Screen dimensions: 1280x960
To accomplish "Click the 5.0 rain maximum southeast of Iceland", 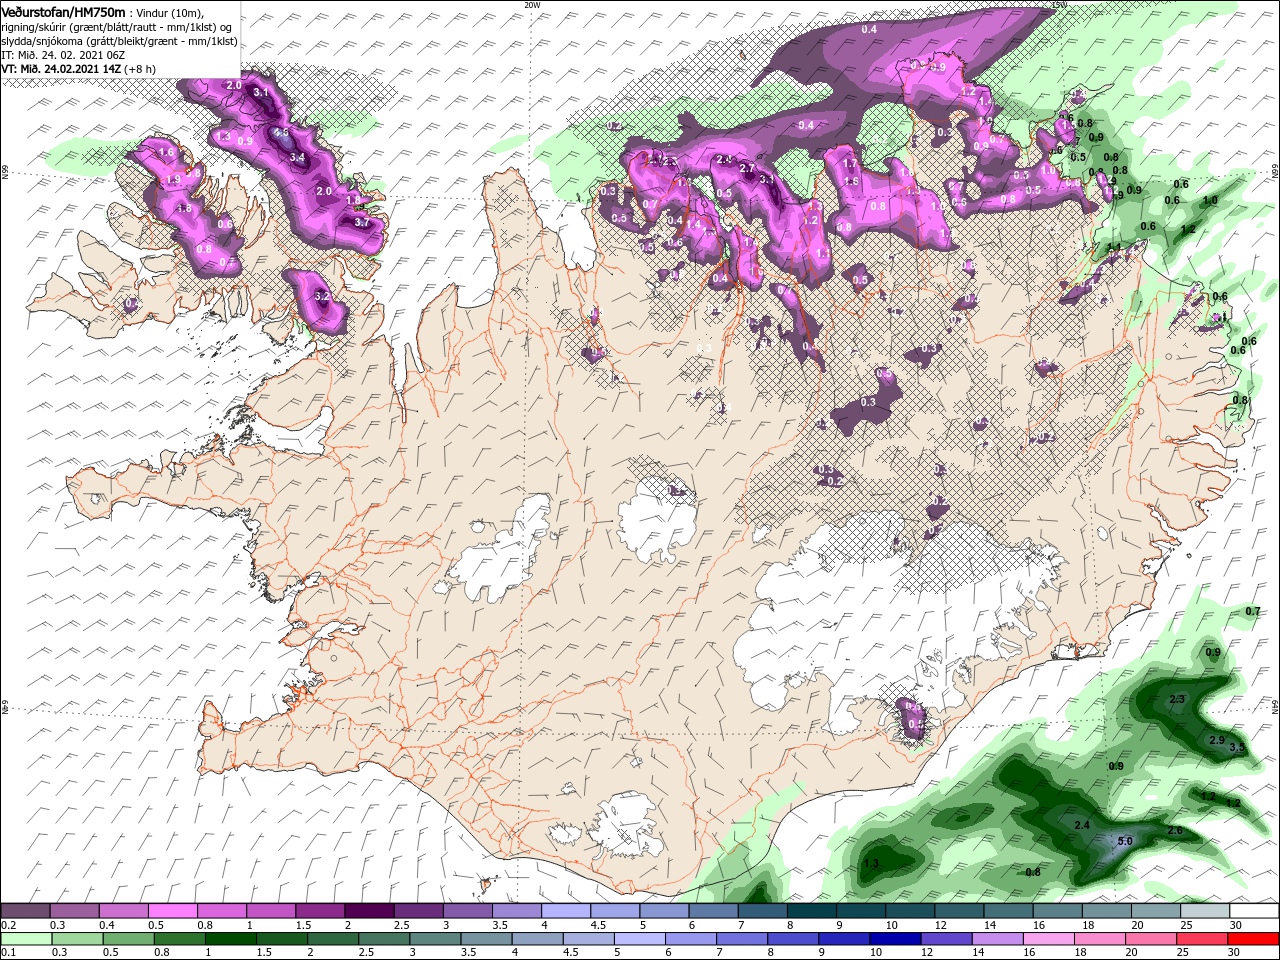I will point(1124,841).
